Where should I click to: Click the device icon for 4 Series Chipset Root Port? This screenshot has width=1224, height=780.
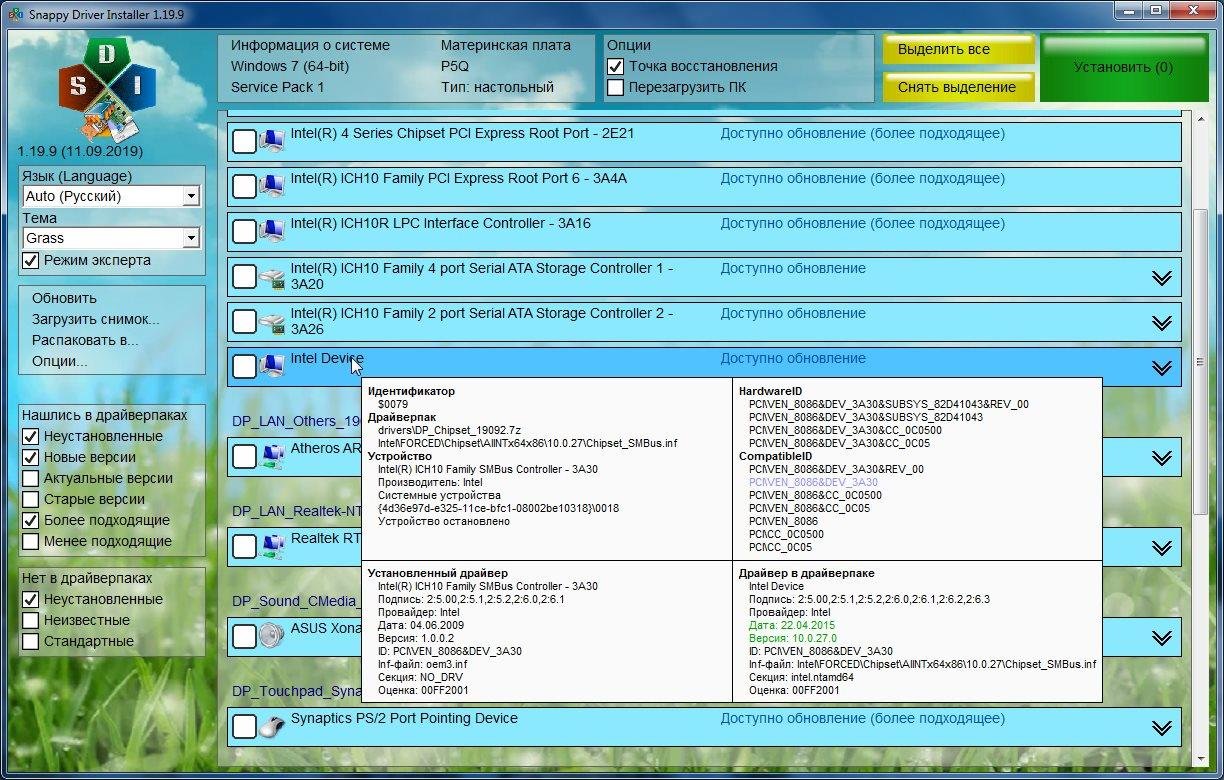(x=271, y=142)
